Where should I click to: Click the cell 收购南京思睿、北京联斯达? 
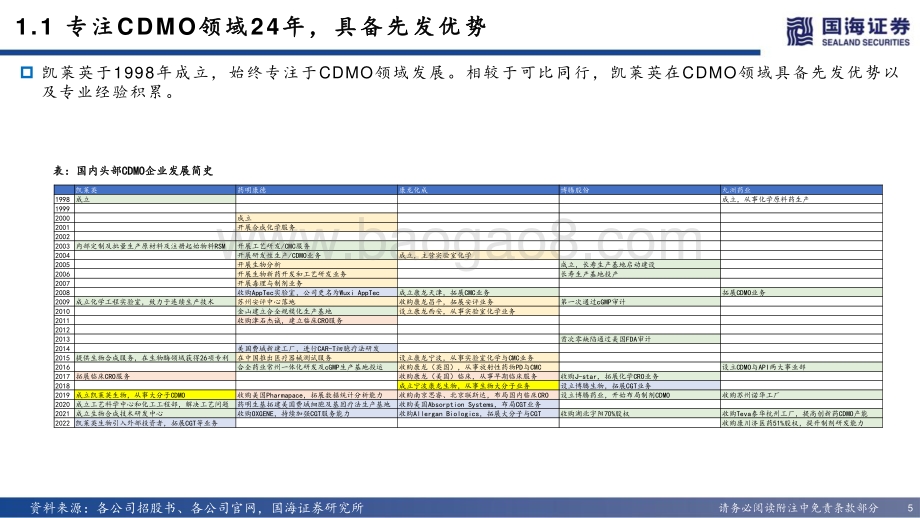(x=478, y=395)
